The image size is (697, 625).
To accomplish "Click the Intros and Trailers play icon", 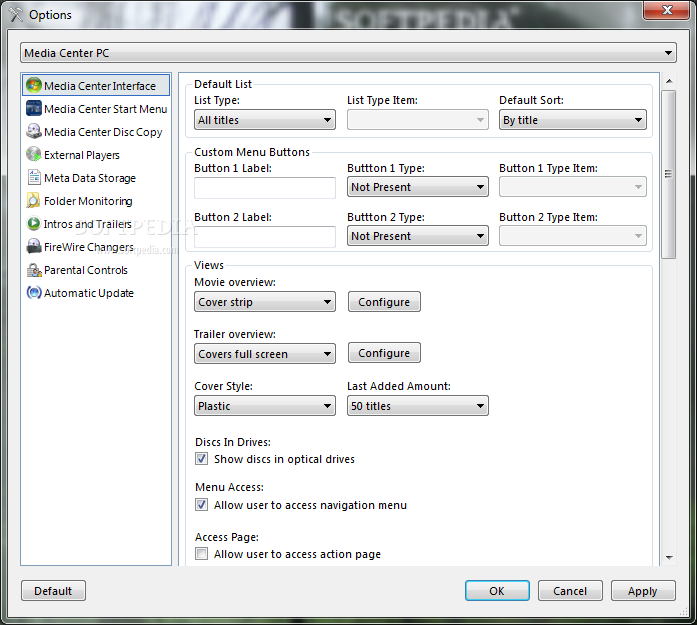I will [x=34, y=224].
